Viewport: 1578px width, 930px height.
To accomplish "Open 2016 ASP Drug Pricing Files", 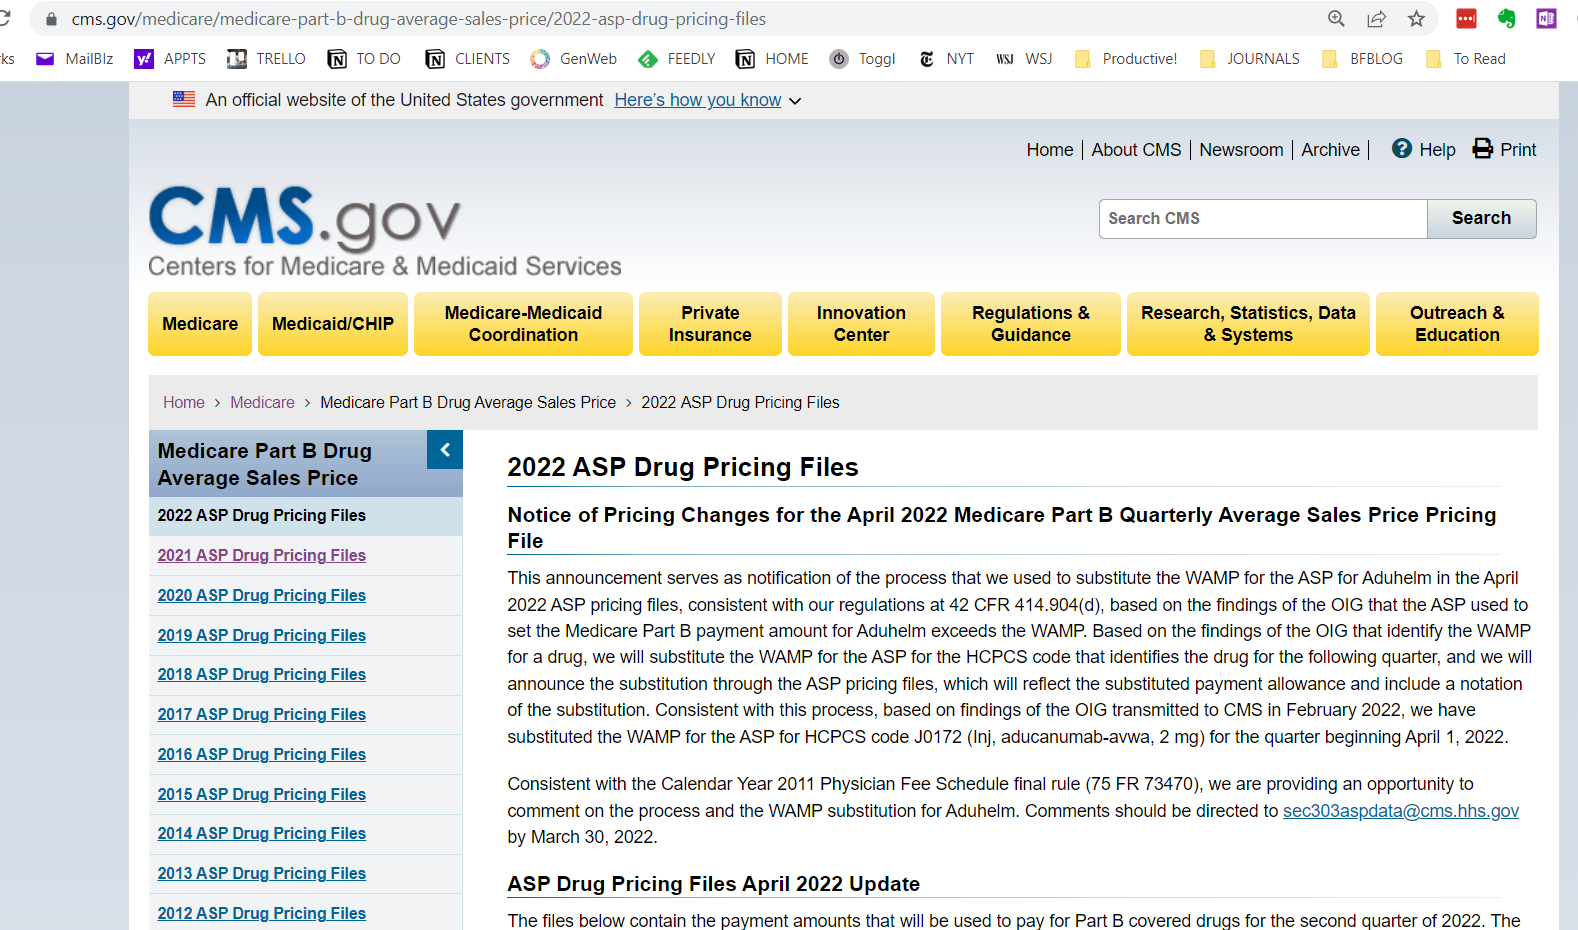I will tap(261, 754).
